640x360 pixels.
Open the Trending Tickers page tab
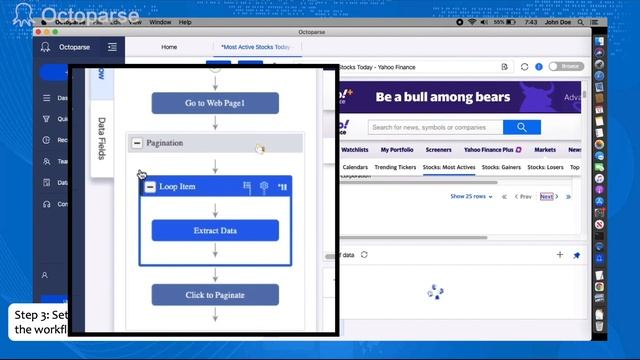pyautogui.click(x=395, y=167)
